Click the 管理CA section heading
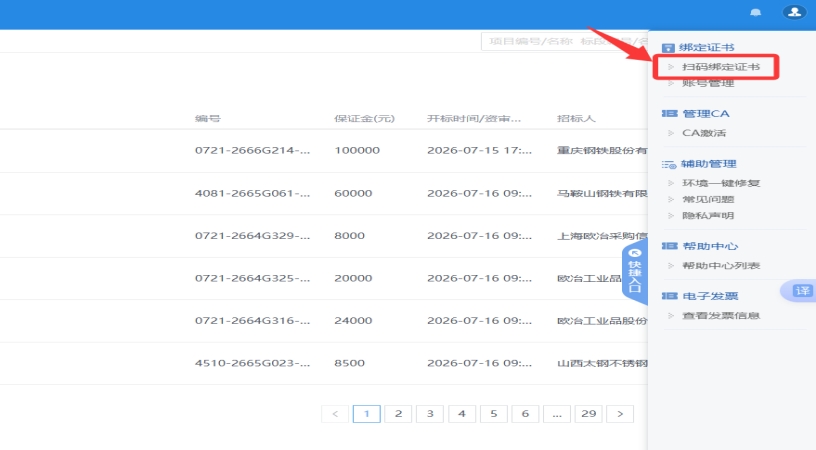Image resolution: width=816 pixels, height=450 pixels. click(x=706, y=113)
